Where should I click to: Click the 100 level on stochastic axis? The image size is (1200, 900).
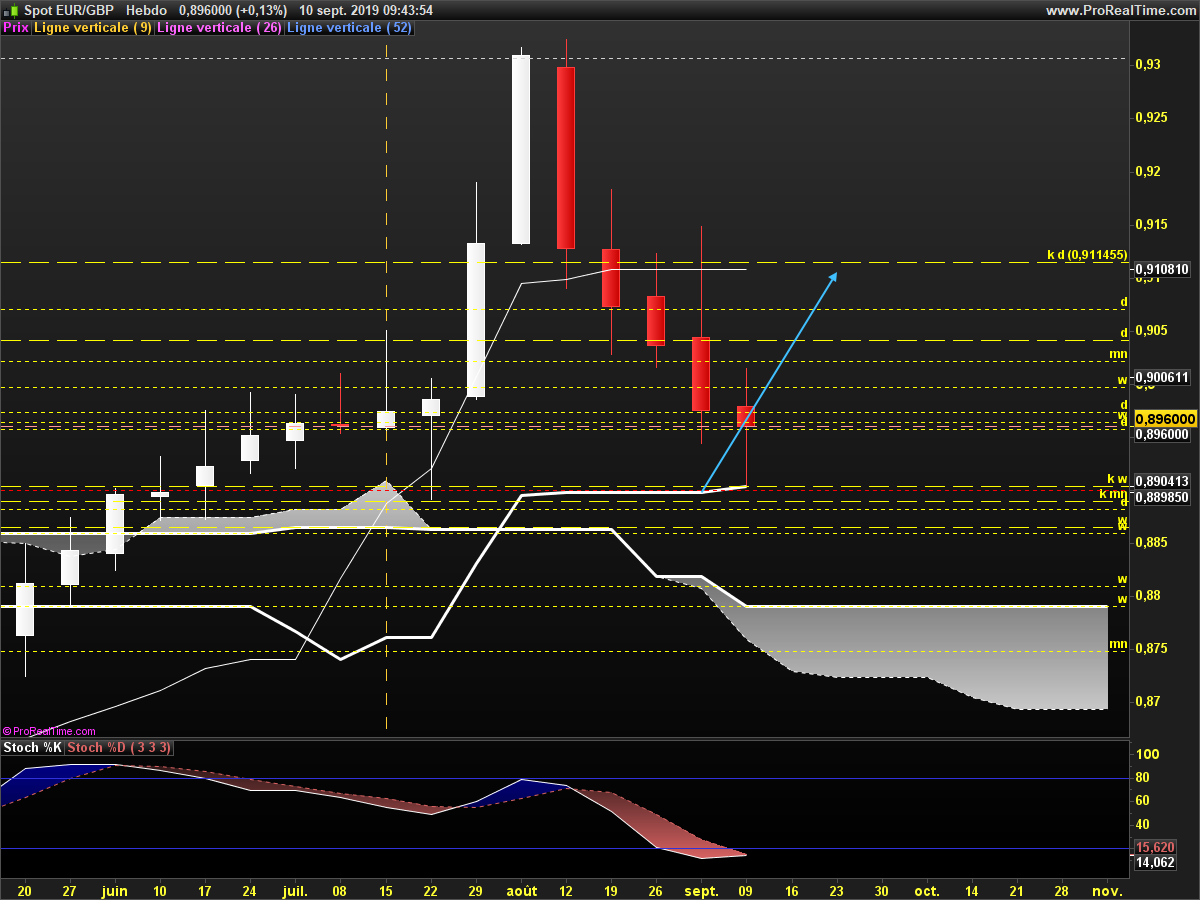tap(1150, 755)
